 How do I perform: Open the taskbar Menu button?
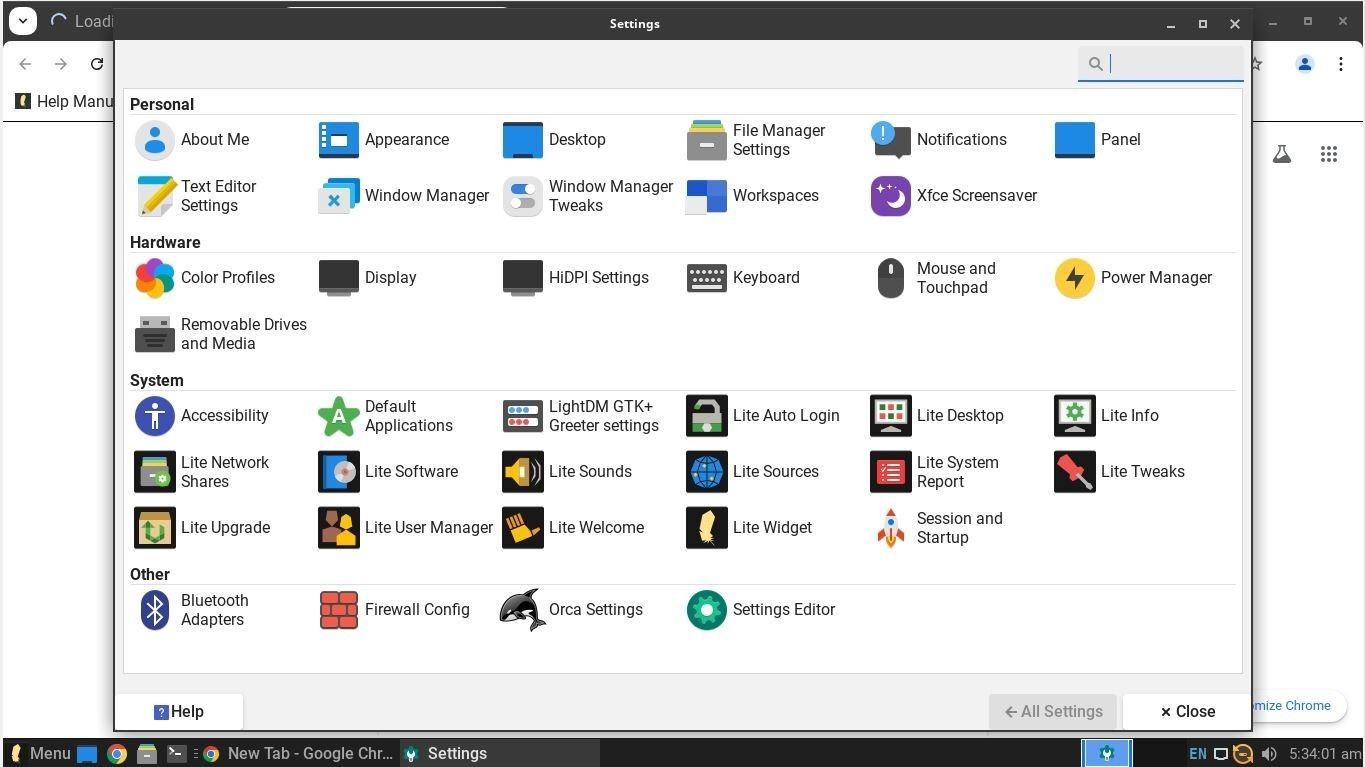(x=40, y=754)
